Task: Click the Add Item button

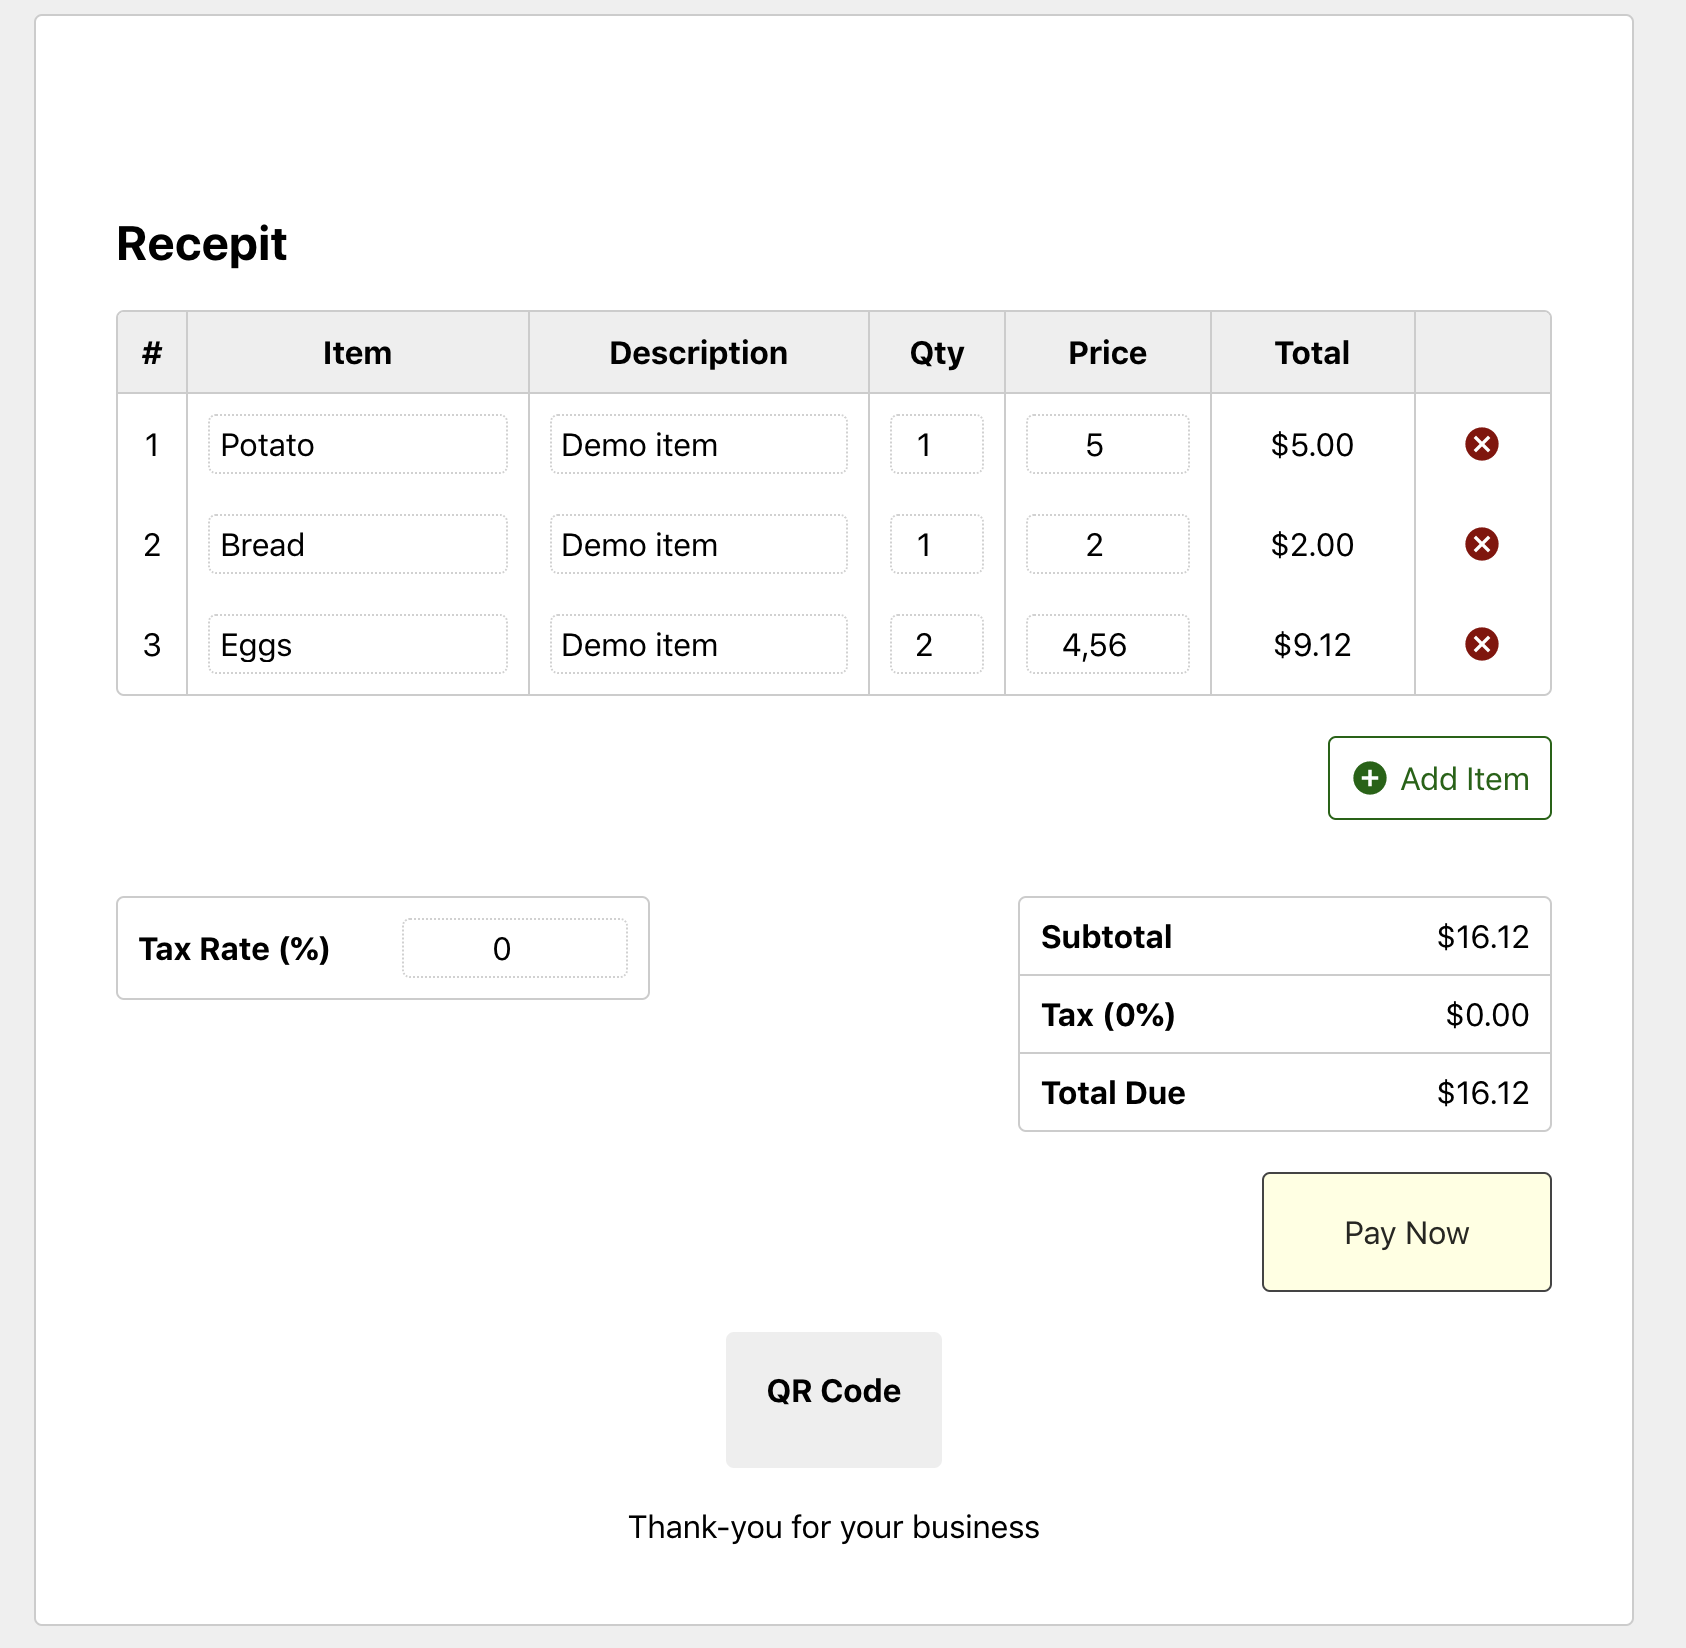Action: click(x=1439, y=778)
